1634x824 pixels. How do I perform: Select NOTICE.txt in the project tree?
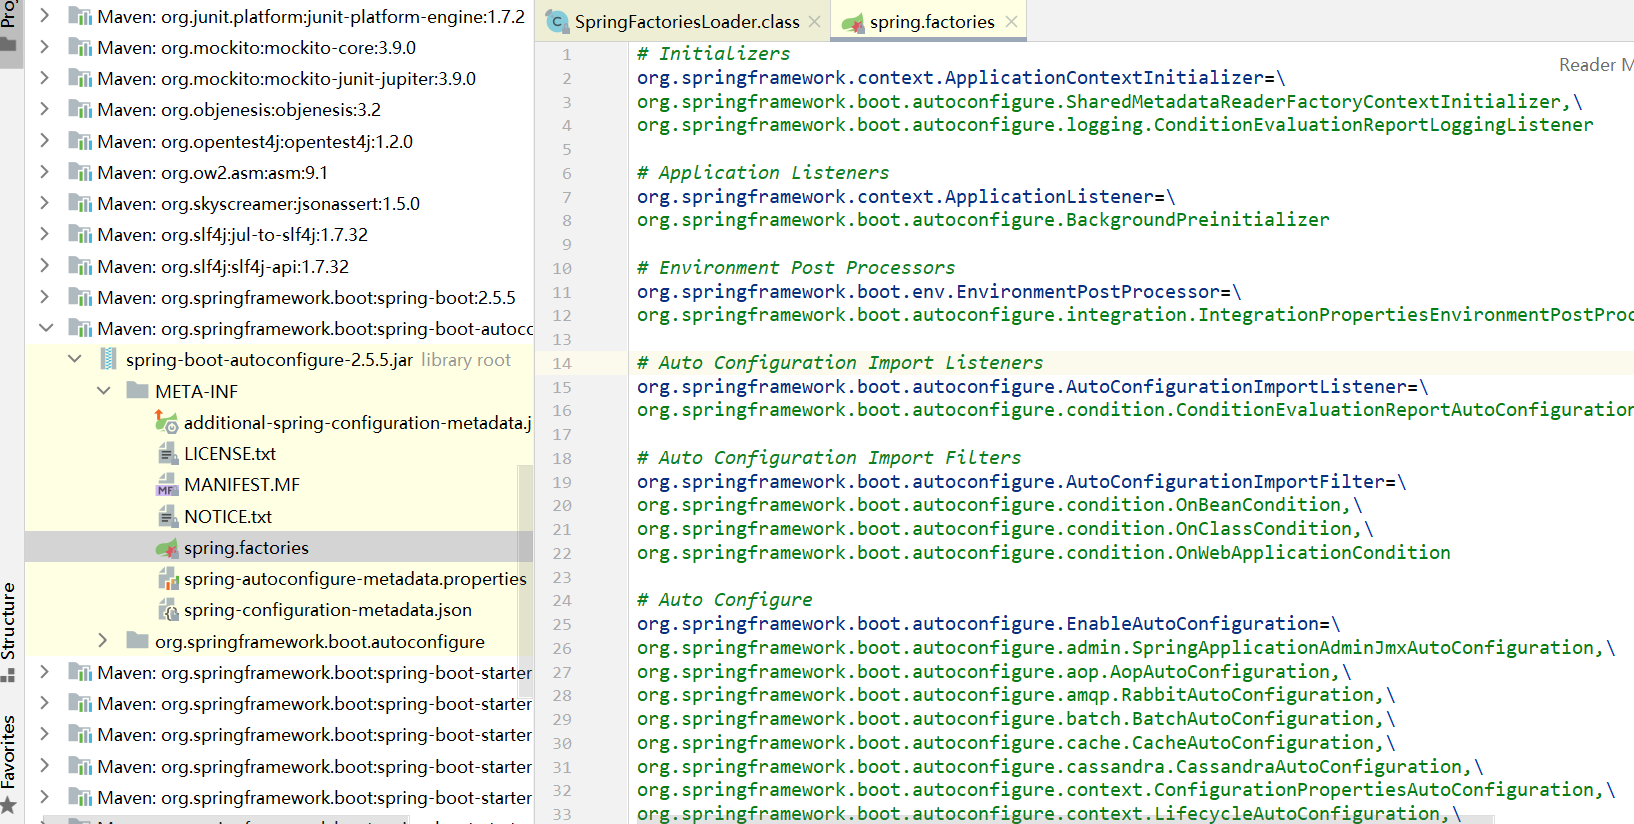228,517
